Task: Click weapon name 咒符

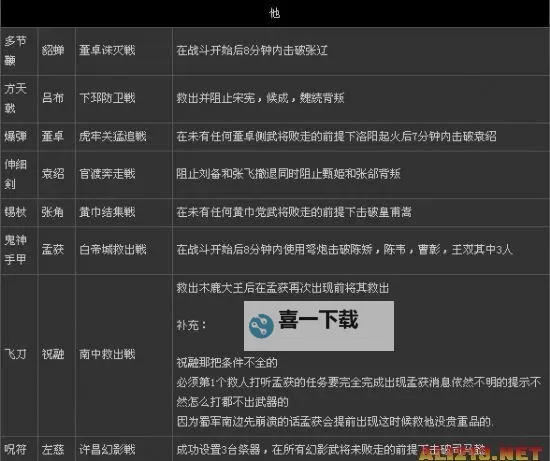Action: [x=15, y=449]
